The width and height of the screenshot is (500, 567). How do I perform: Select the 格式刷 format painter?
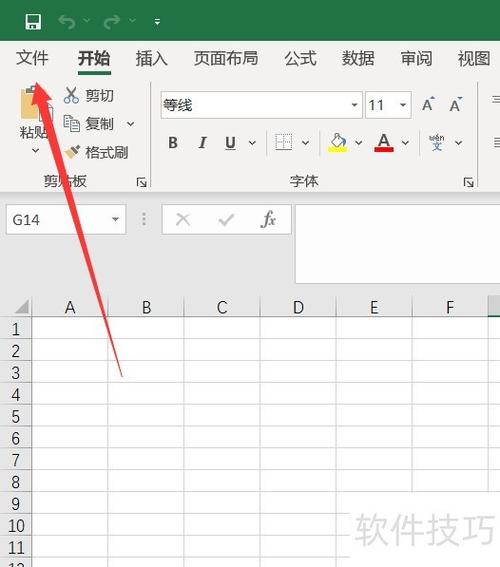tap(96, 152)
